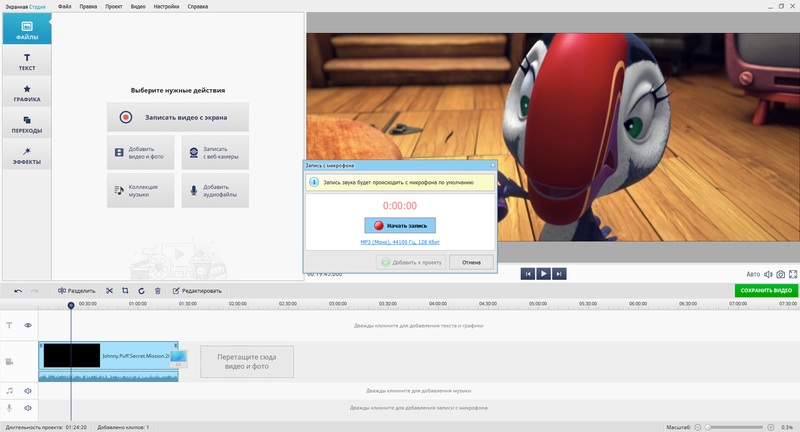The image size is (800, 432).
Task: Open the Правка menu
Action: 88,7
